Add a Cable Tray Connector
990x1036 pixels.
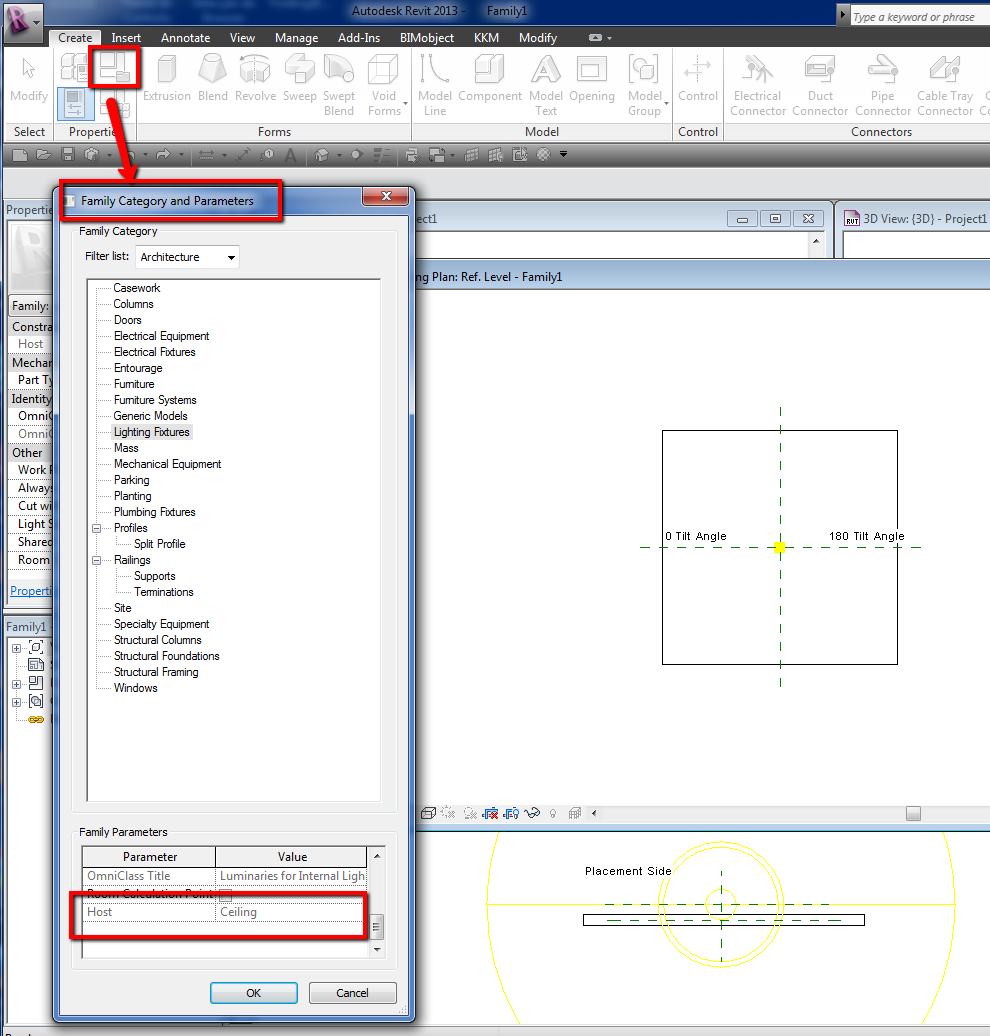tap(945, 86)
